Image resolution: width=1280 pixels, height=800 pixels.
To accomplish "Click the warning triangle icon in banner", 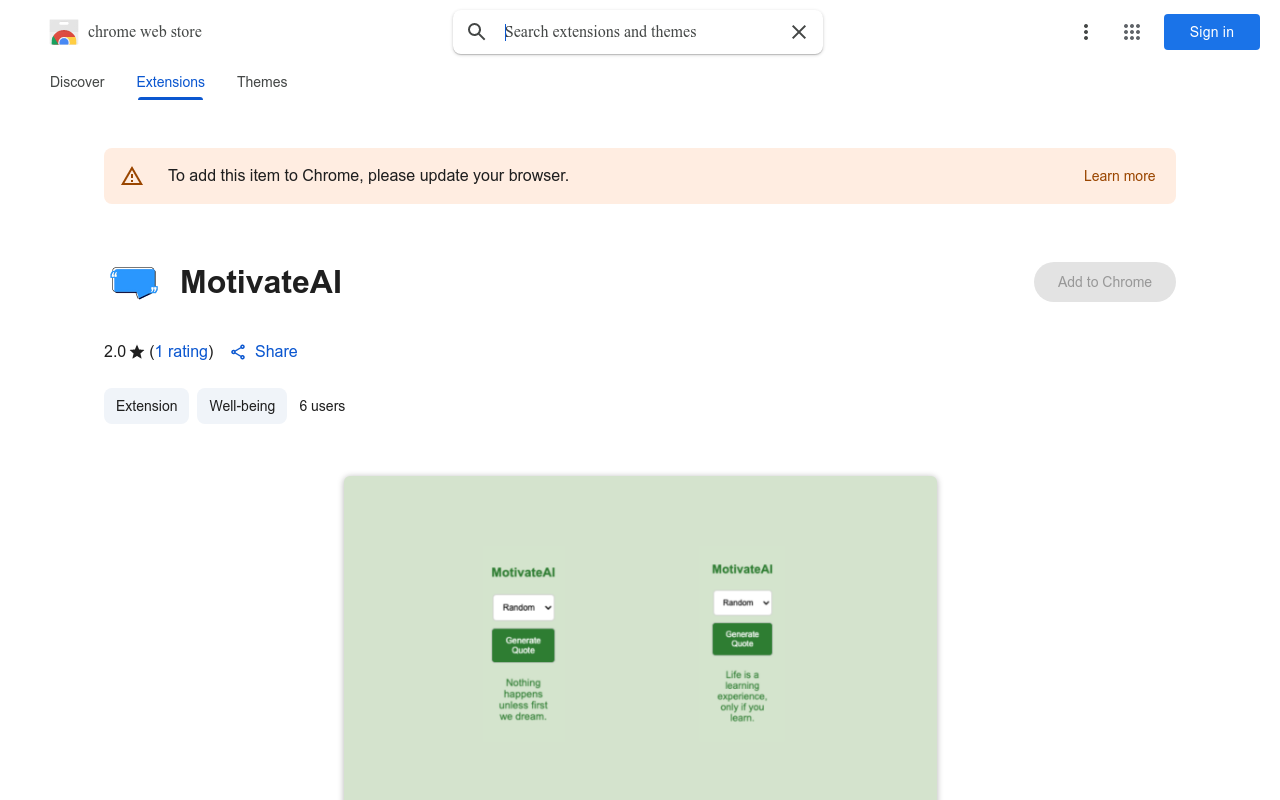I will click(132, 176).
